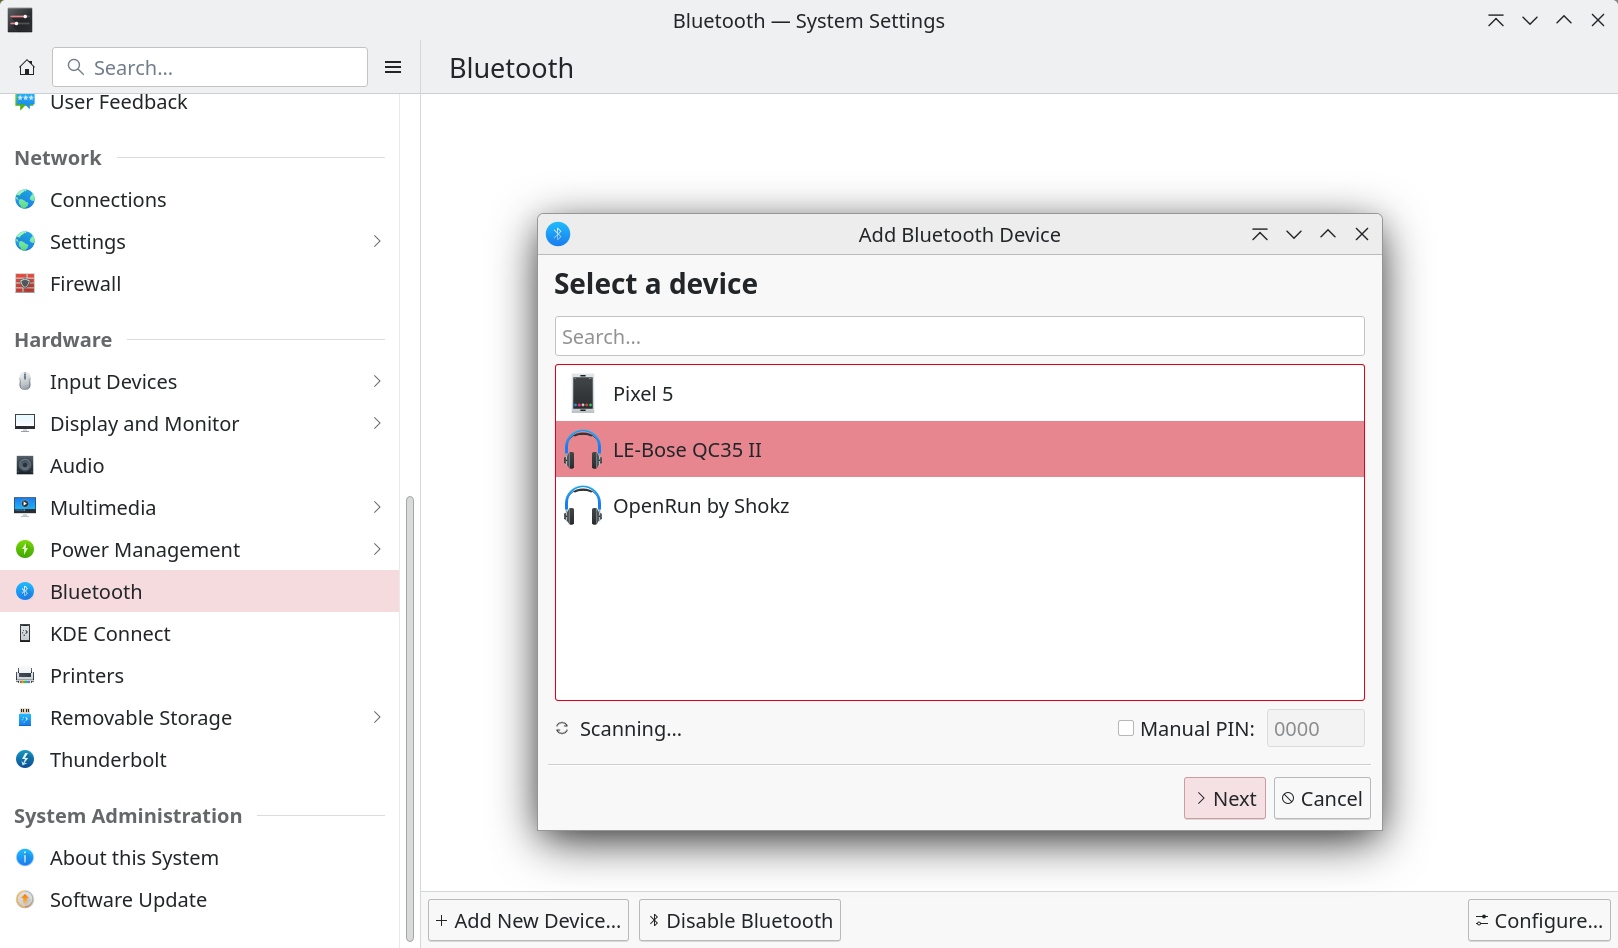Expand the Input Devices chevron

click(x=377, y=381)
